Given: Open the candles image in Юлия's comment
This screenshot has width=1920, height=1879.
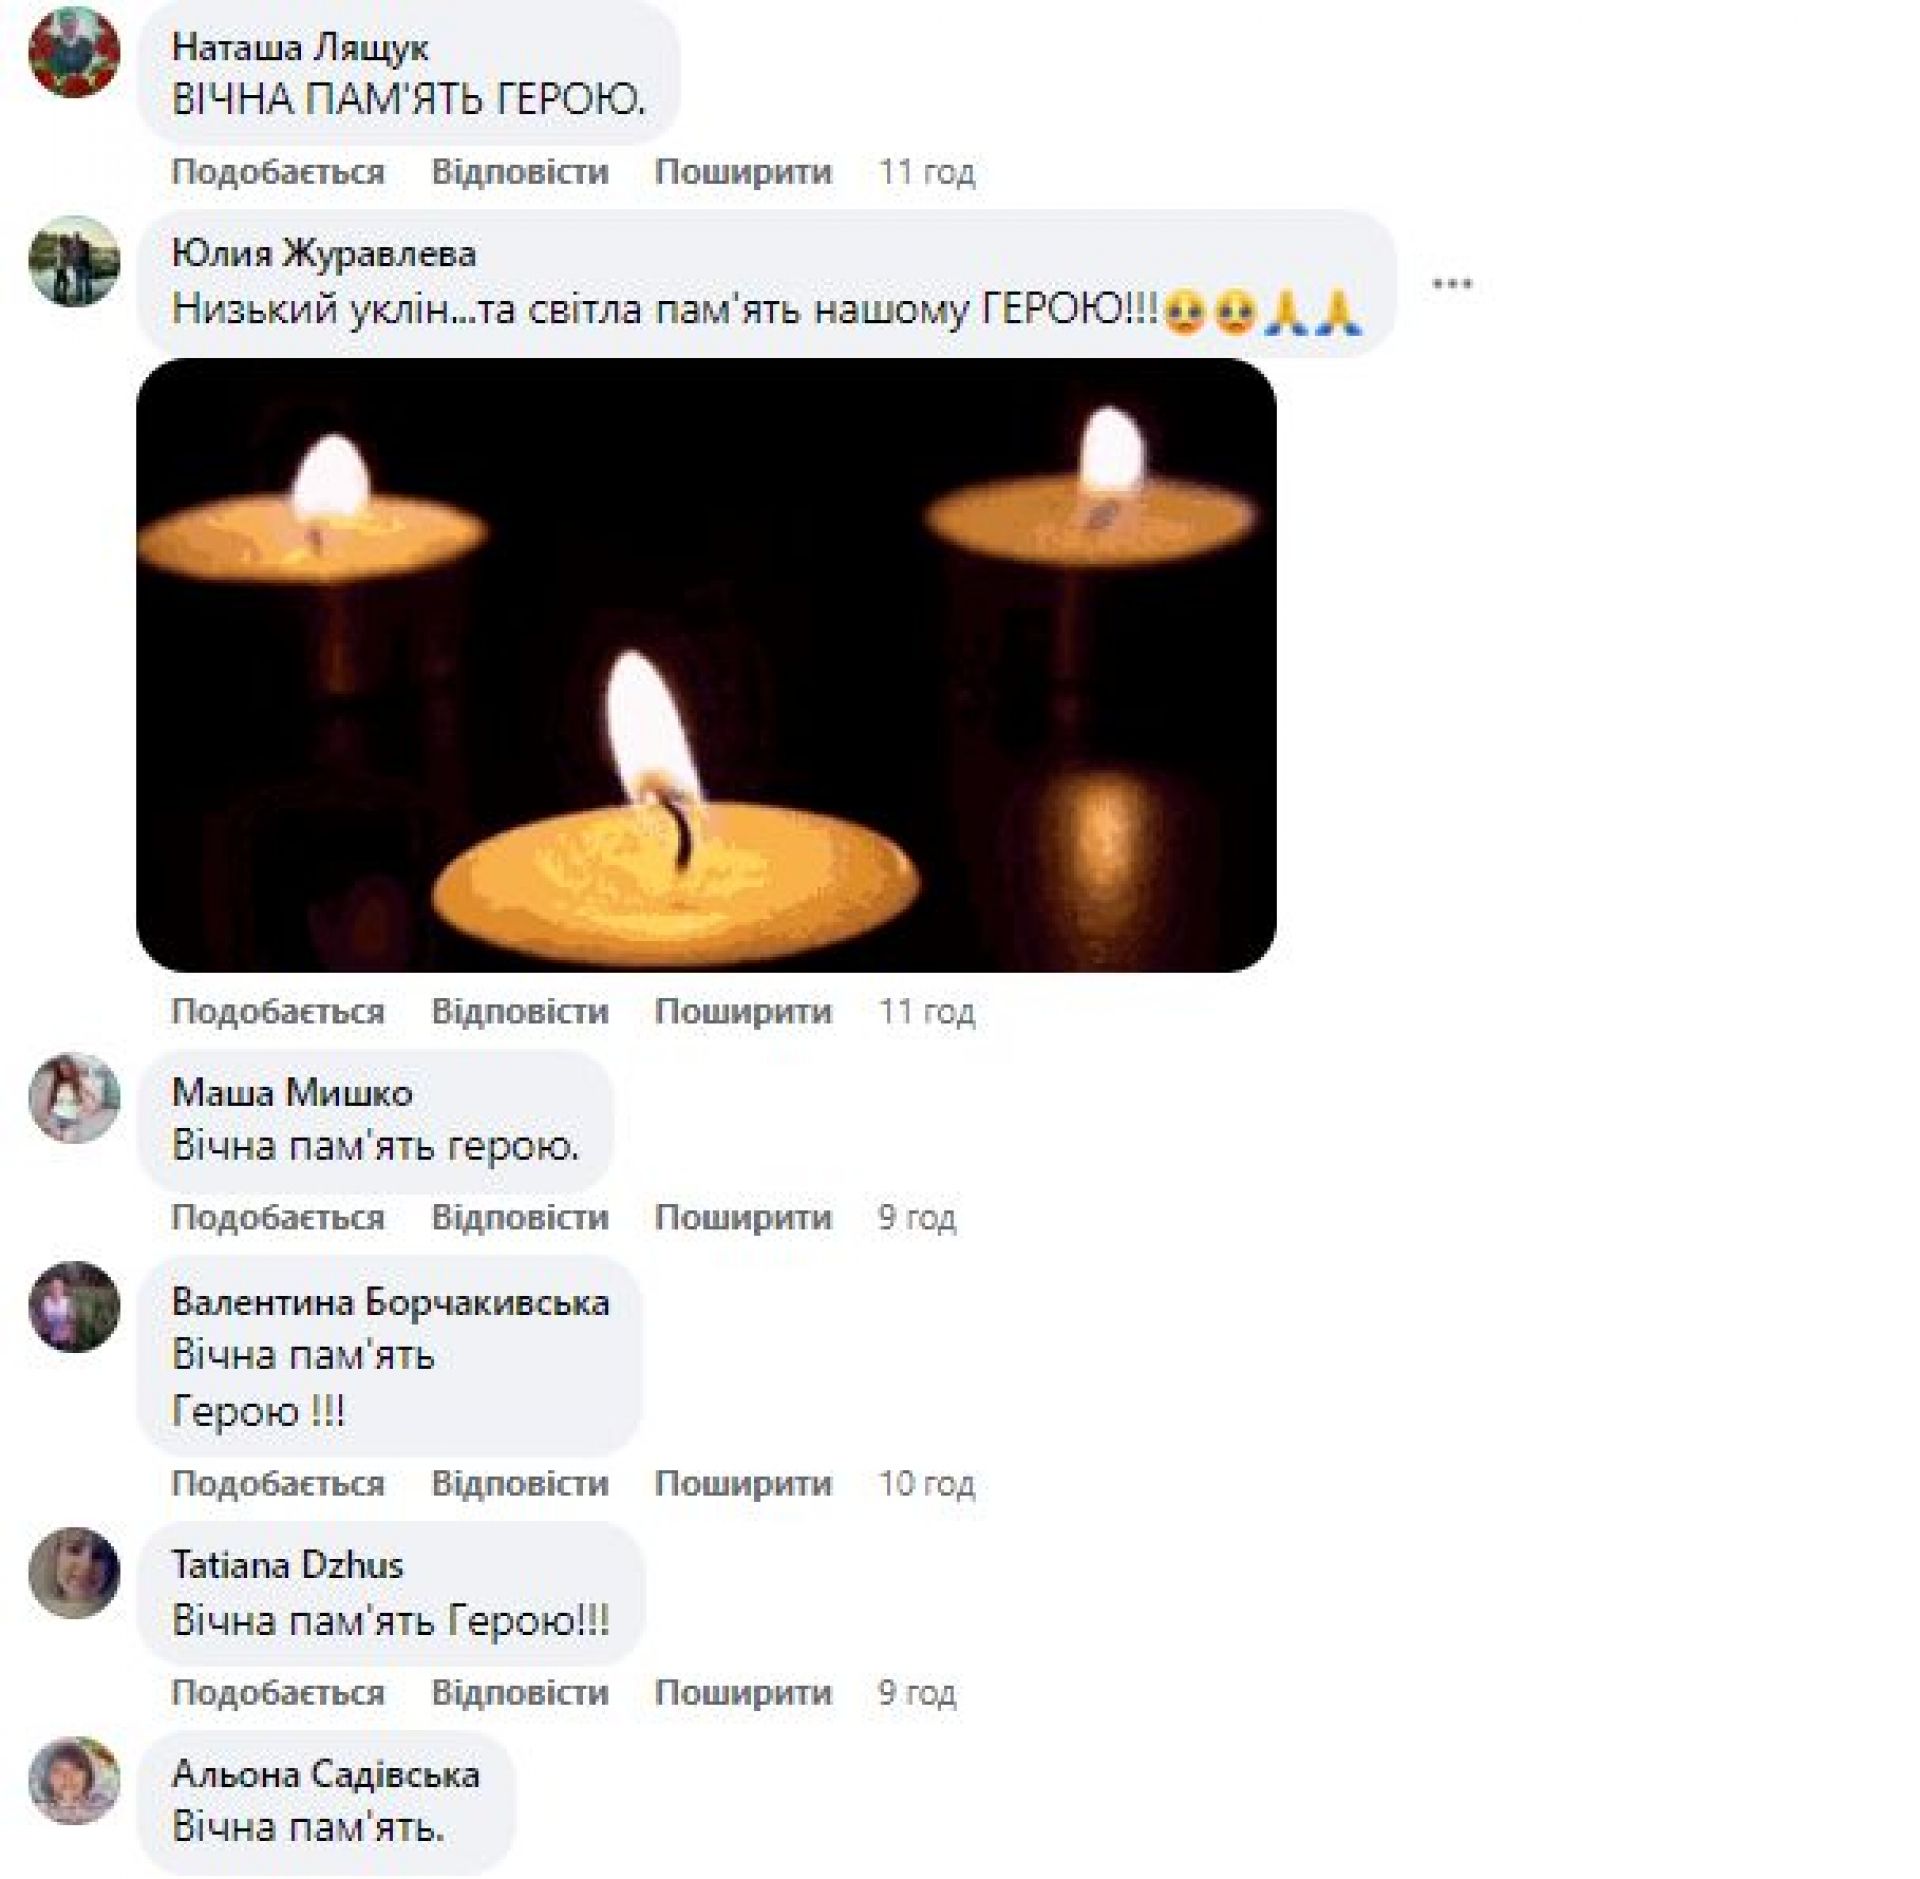Looking at the screenshot, I should tap(706, 665).
